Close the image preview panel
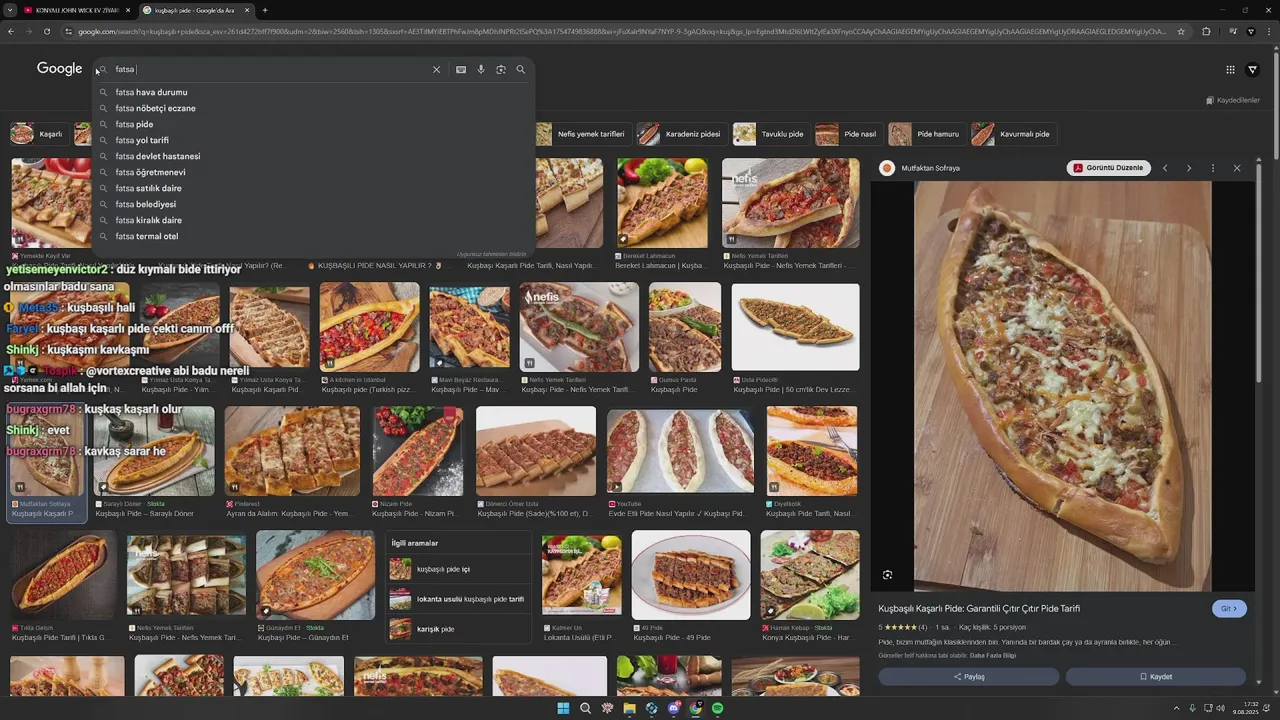This screenshot has height=720, width=1280. pyautogui.click(x=1237, y=168)
